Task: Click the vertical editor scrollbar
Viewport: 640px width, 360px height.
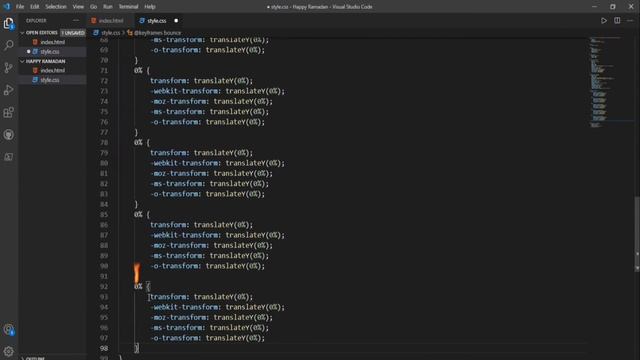Action: coord(637,233)
